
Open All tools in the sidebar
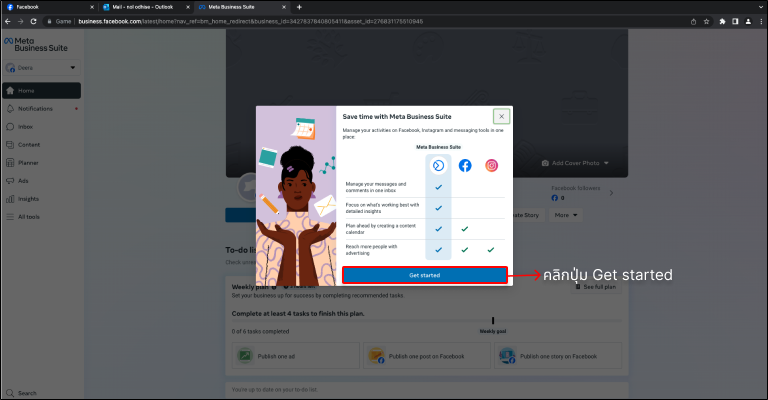(x=42, y=217)
